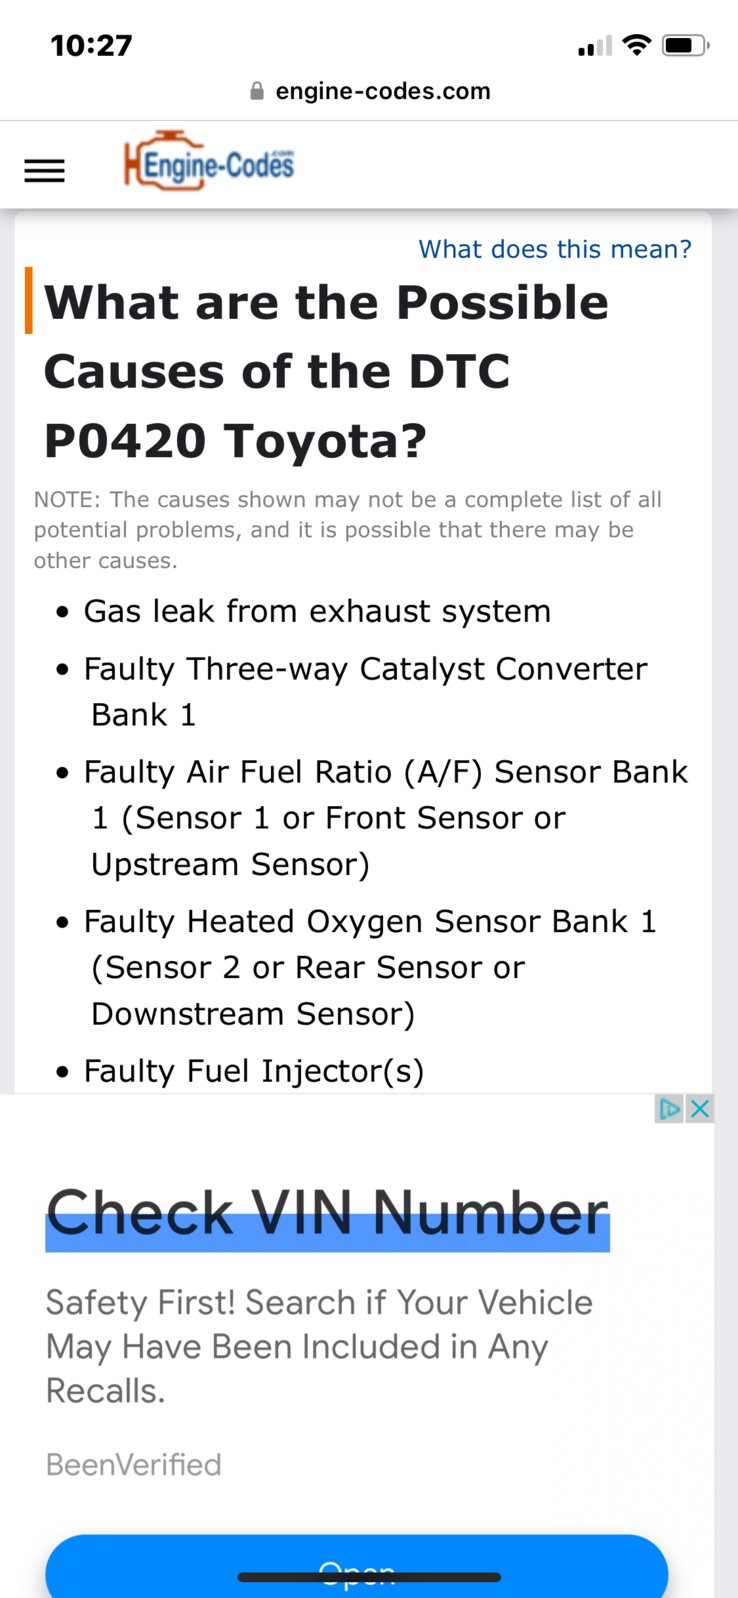The image size is (738, 1598).
Task: Click the 'Possible Causes of DTC P0420' heading
Action: pyautogui.click(x=326, y=371)
